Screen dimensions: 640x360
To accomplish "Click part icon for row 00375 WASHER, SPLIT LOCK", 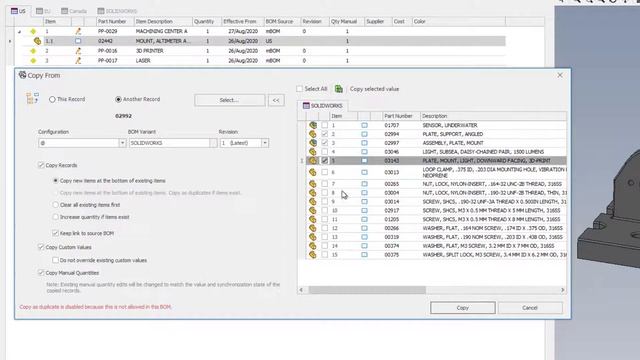I will click(313, 255).
